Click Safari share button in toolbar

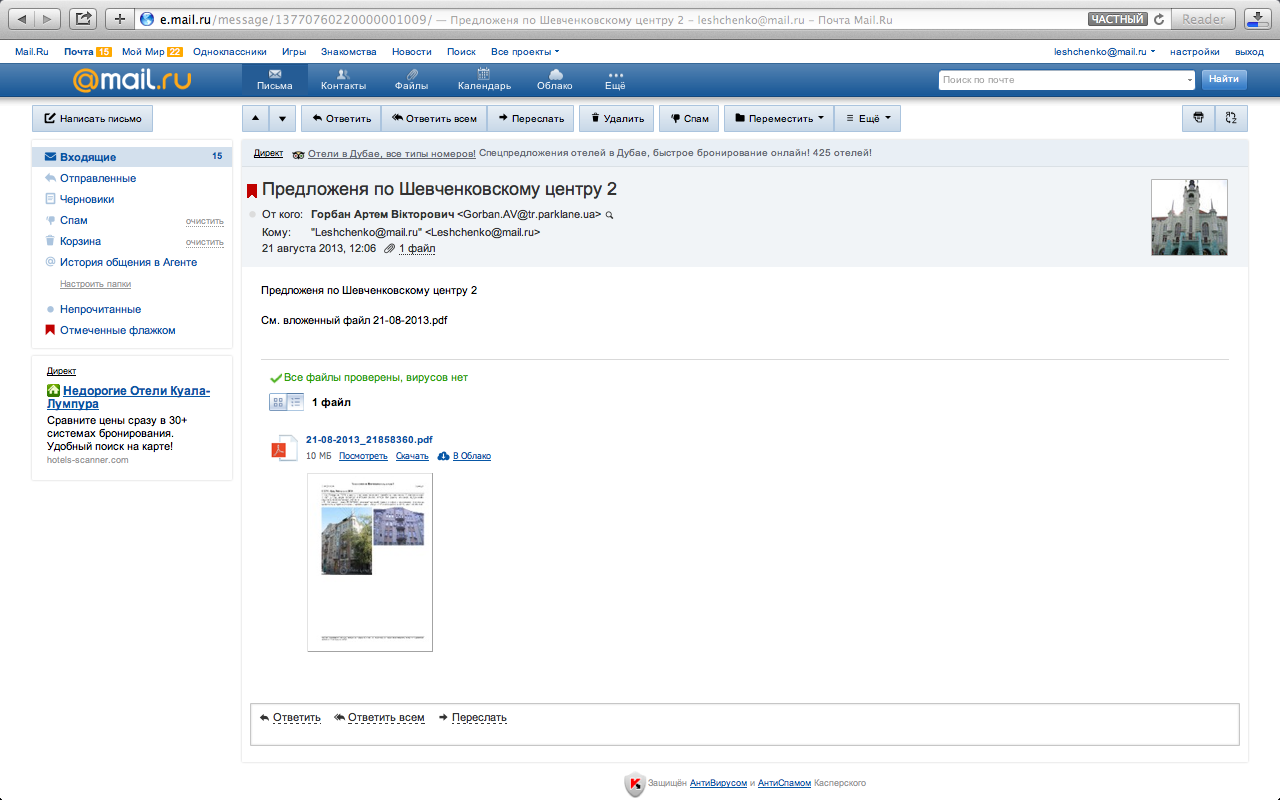(84, 19)
